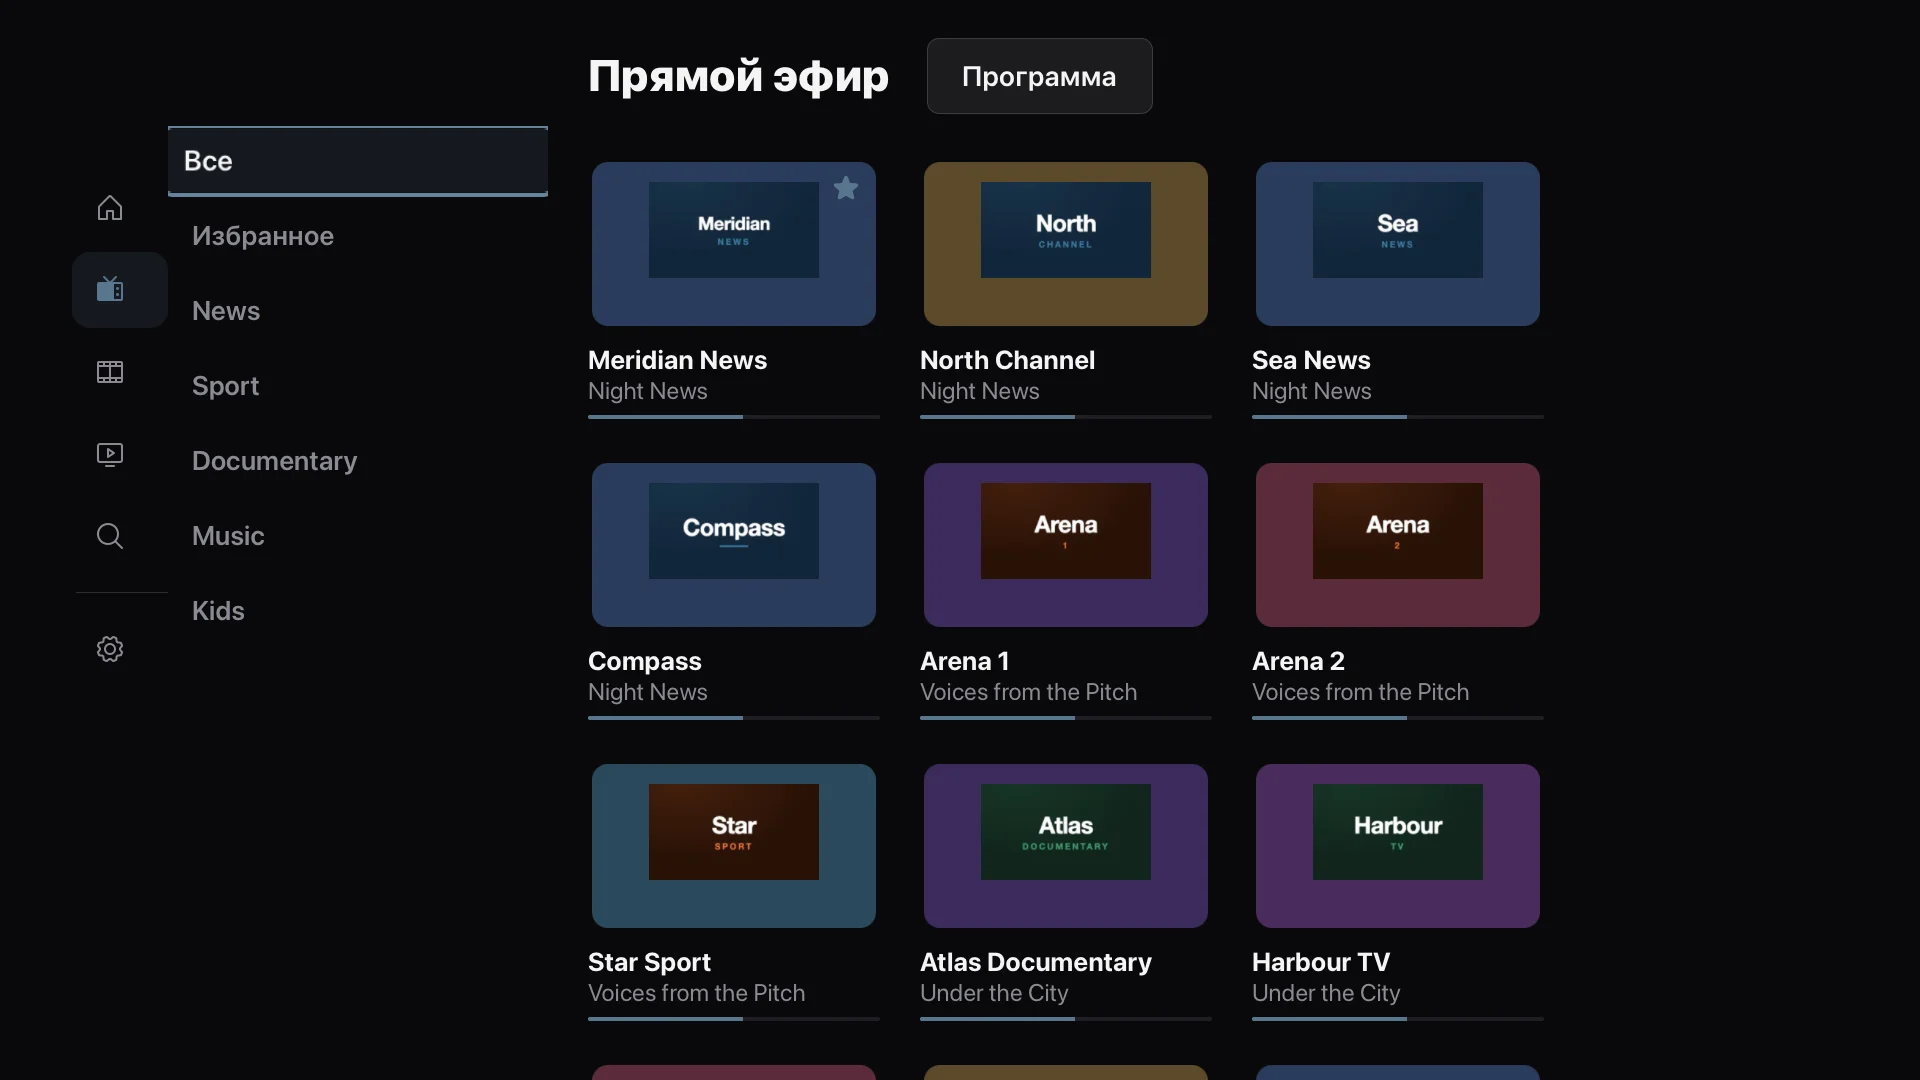Click the Прямой эфир page heading

738,76
